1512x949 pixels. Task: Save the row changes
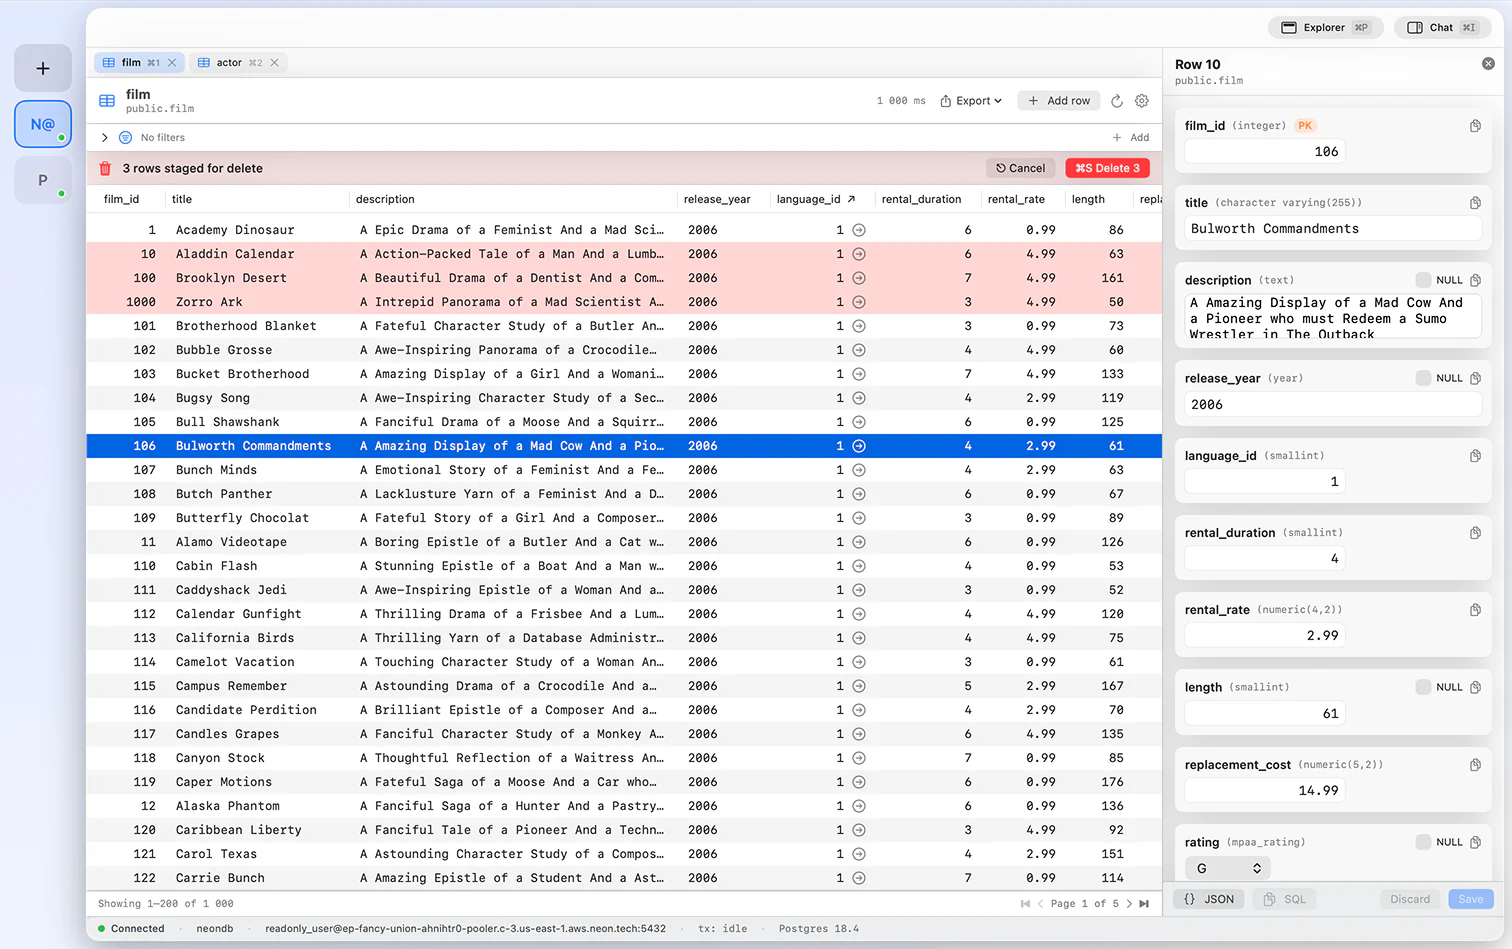(x=1471, y=899)
